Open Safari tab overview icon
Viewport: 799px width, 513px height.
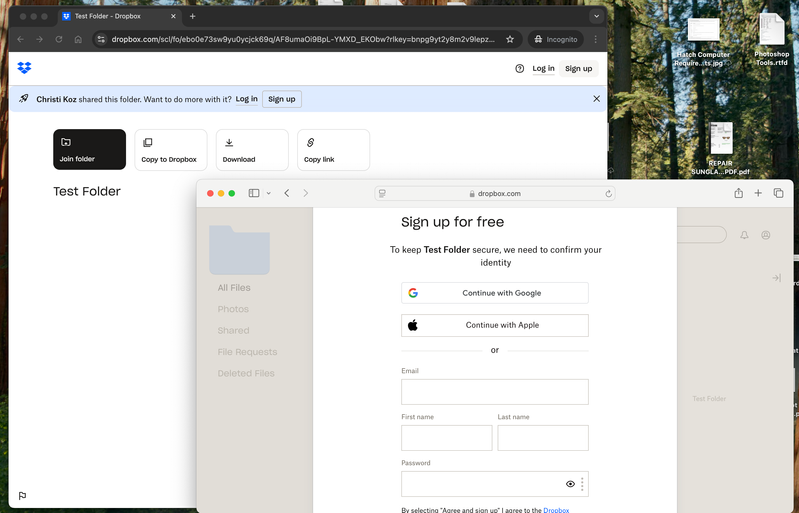[778, 193]
